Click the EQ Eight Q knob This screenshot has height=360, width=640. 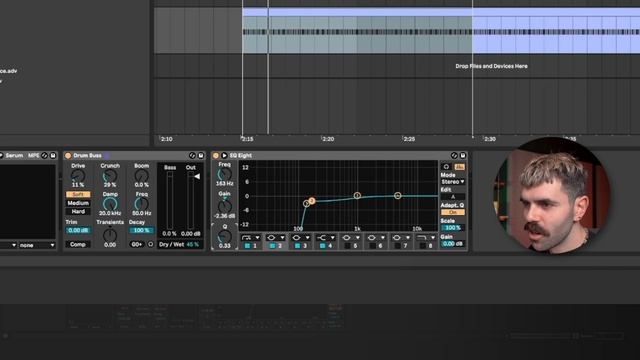click(224, 236)
